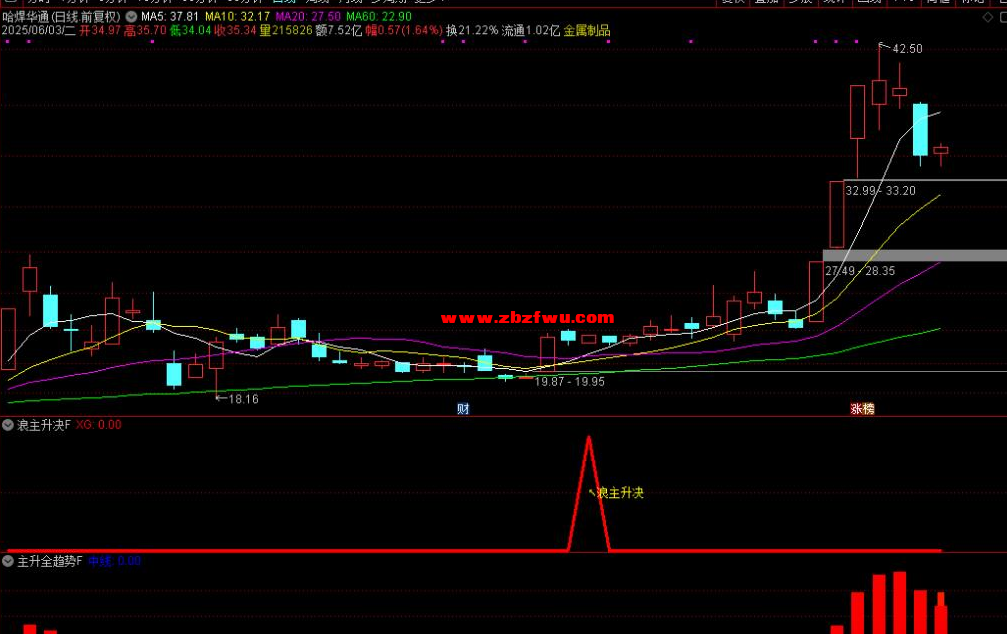This screenshot has width=1007, height=634.
Task: Click the red signal spike peak in 浪主升决F panel
Action: click(589, 439)
